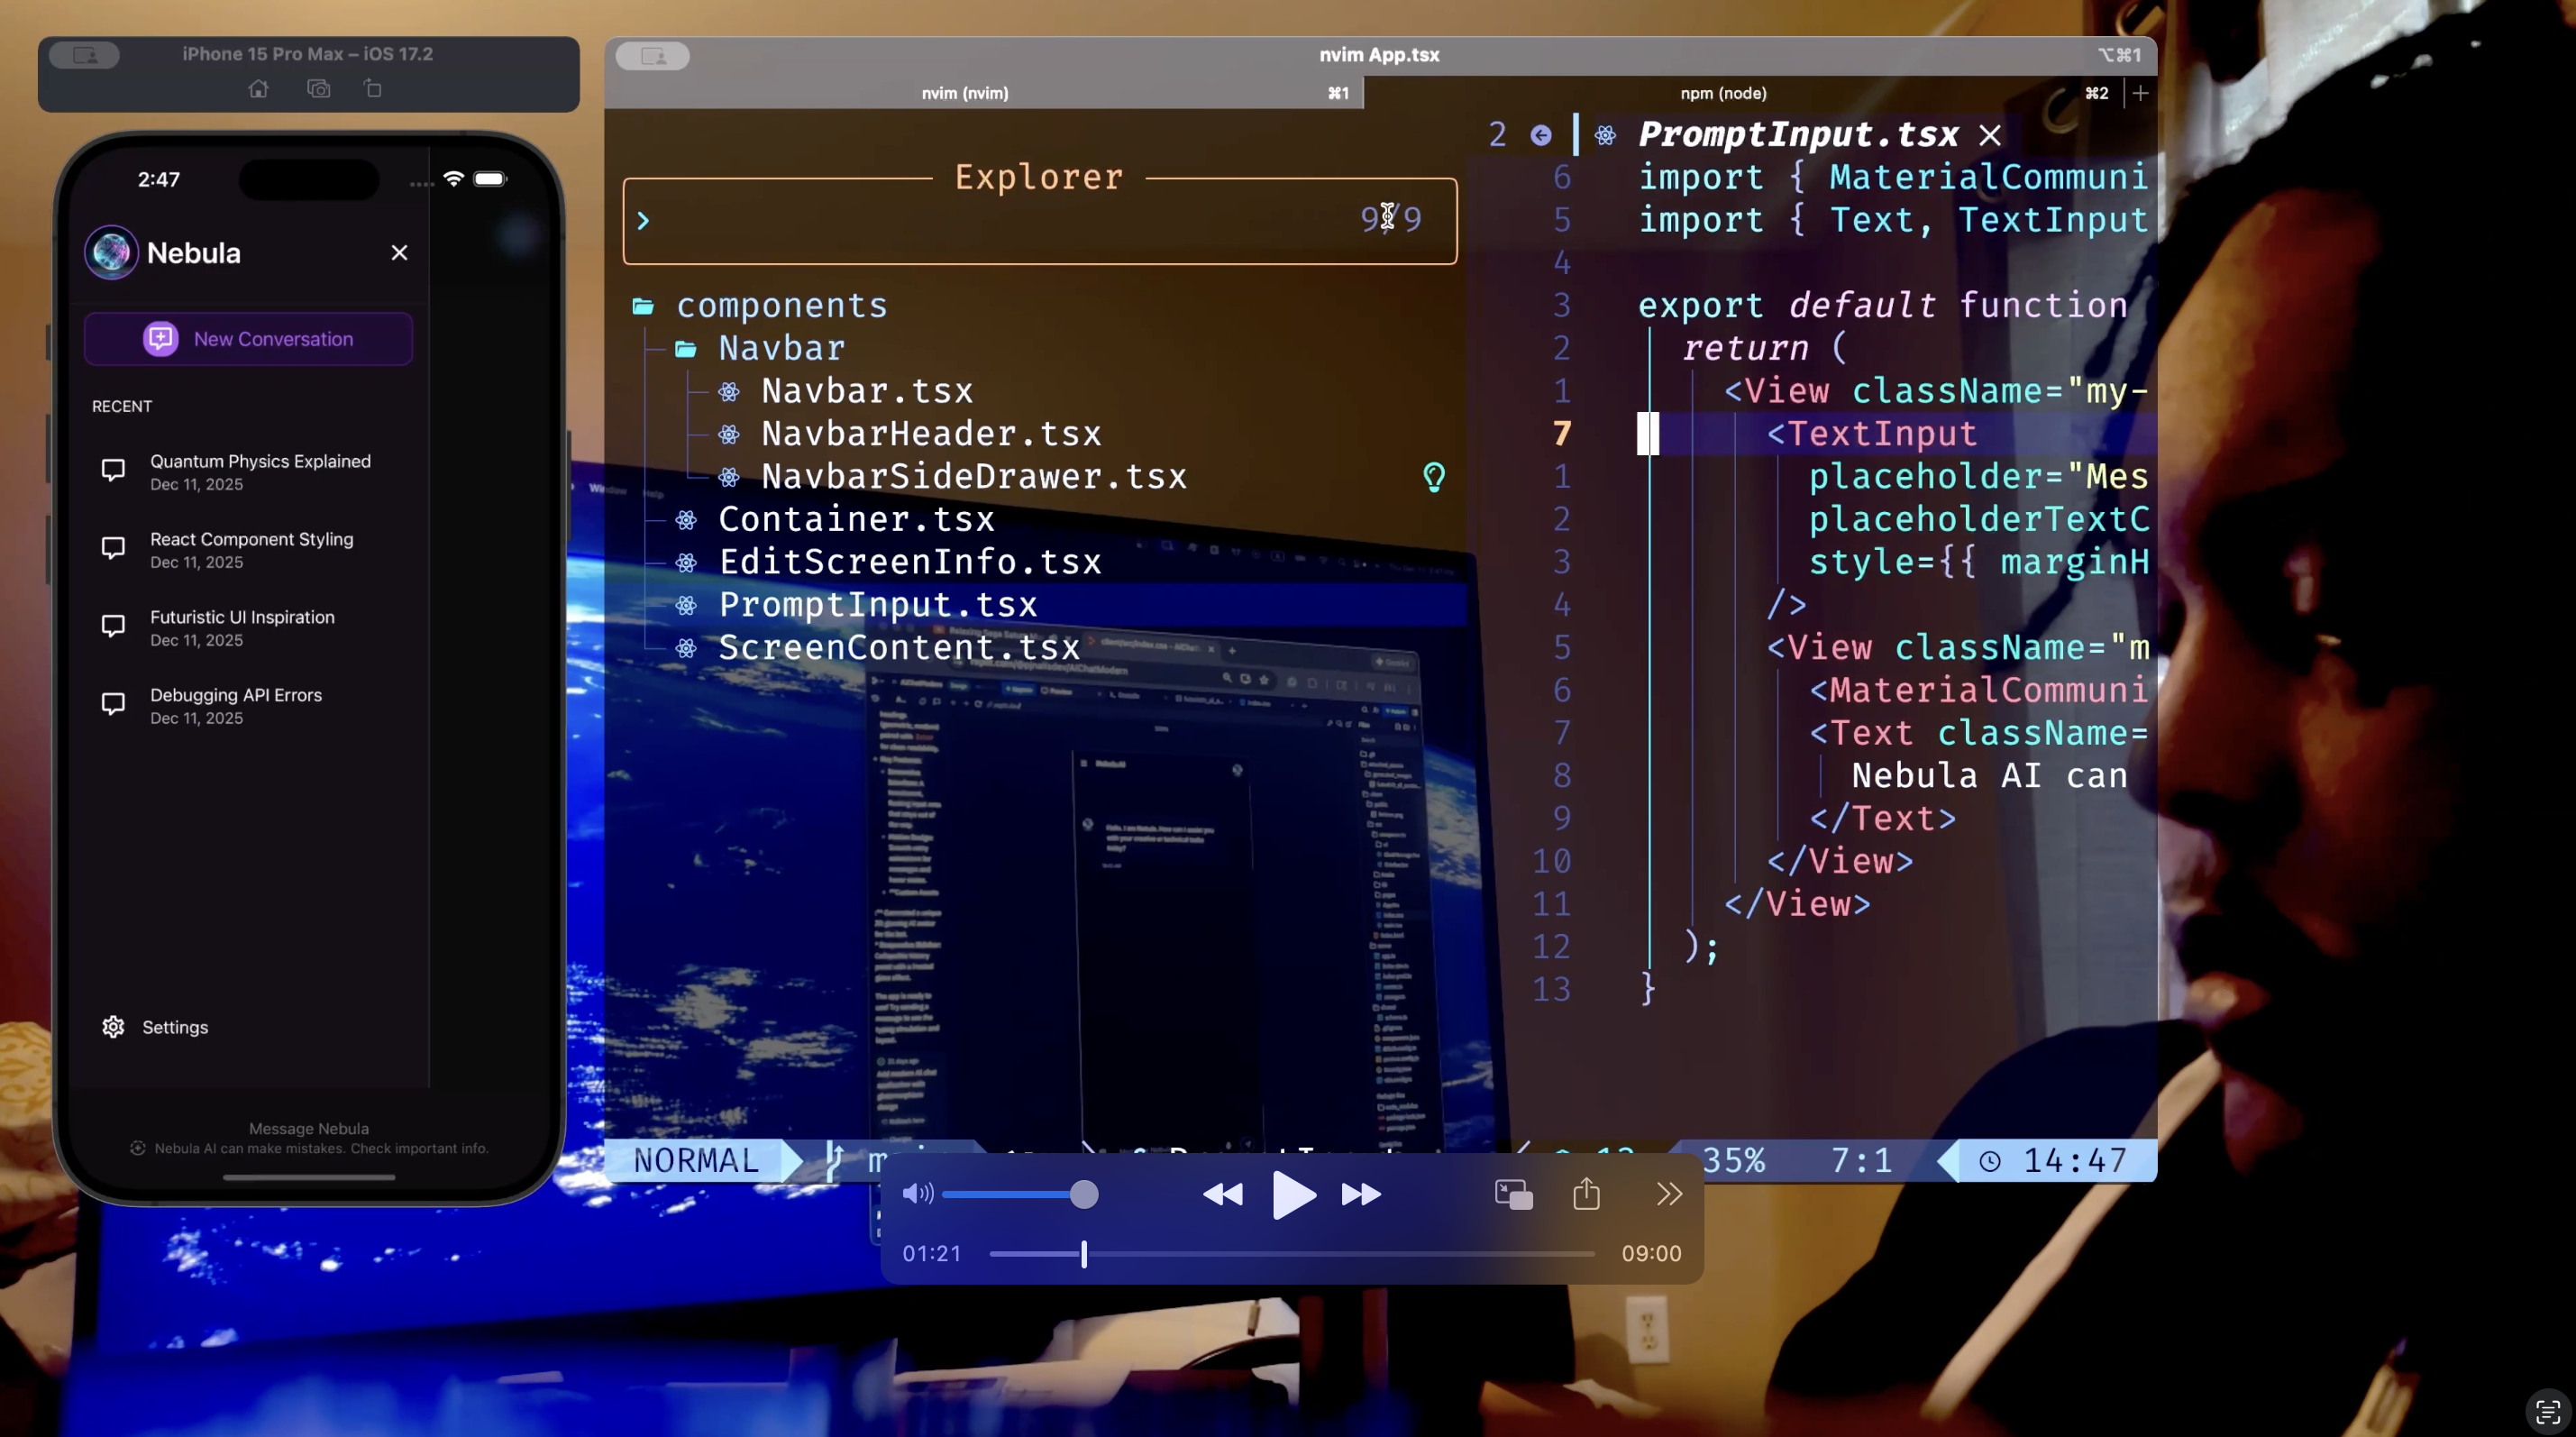
Task: Open the share icon in the video controls
Action: click(1585, 1193)
